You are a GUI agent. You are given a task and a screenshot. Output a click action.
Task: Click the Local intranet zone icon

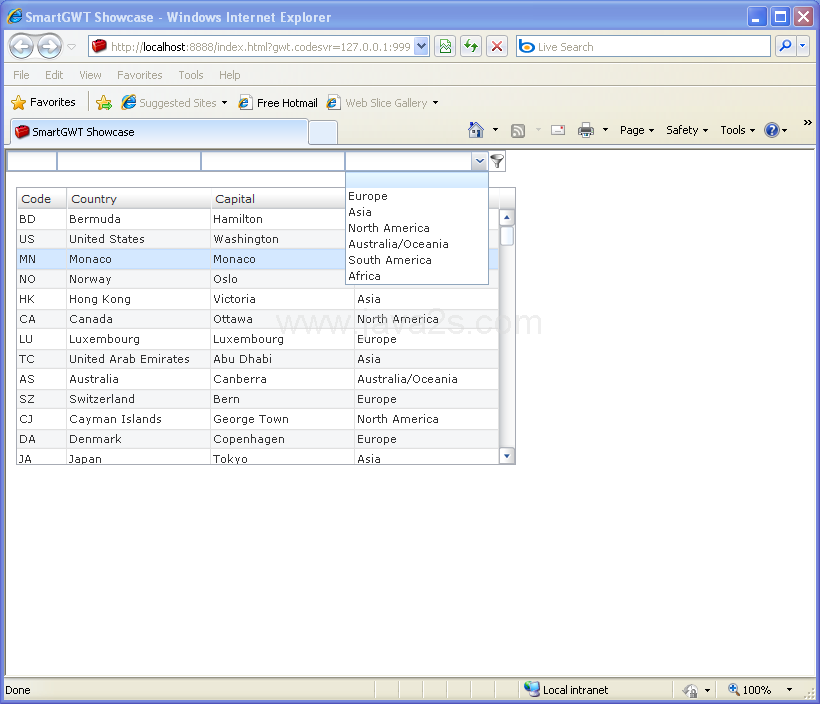532,689
